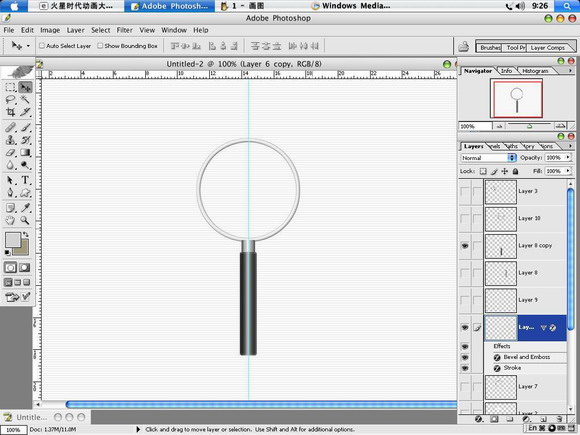Show Layer 7 visibility

(x=465, y=387)
